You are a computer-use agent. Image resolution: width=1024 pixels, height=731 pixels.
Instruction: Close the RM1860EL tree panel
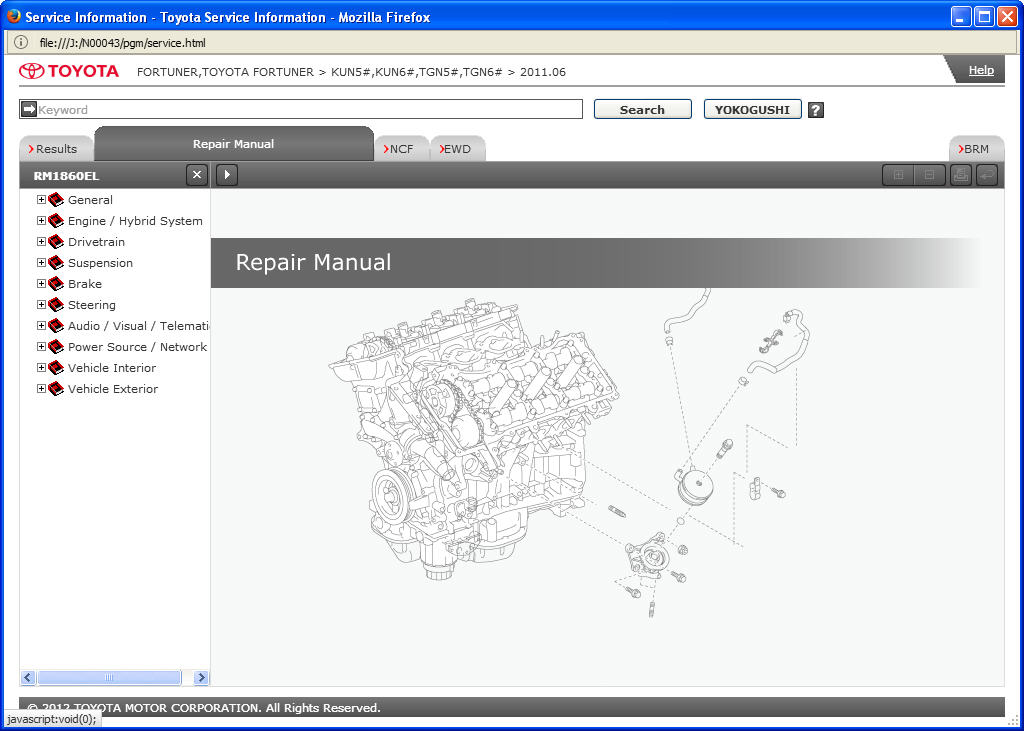[197, 175]
